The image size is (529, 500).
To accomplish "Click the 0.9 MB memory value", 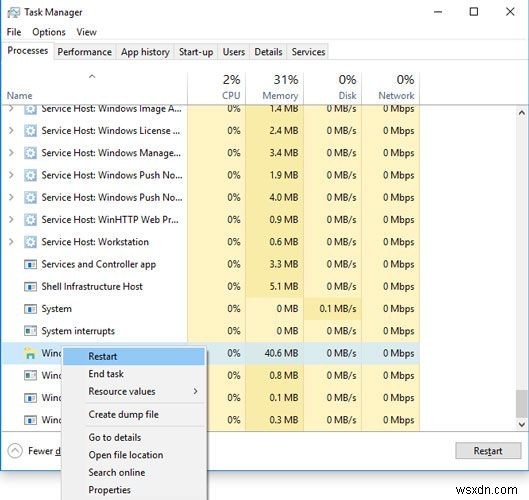I will [284, 220].
